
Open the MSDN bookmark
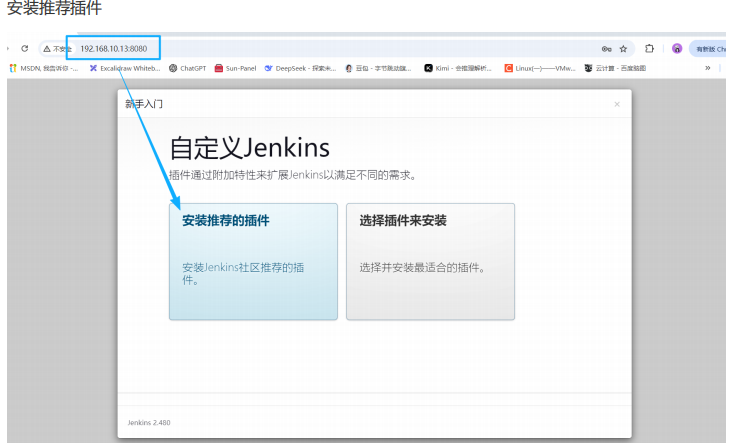44,68
